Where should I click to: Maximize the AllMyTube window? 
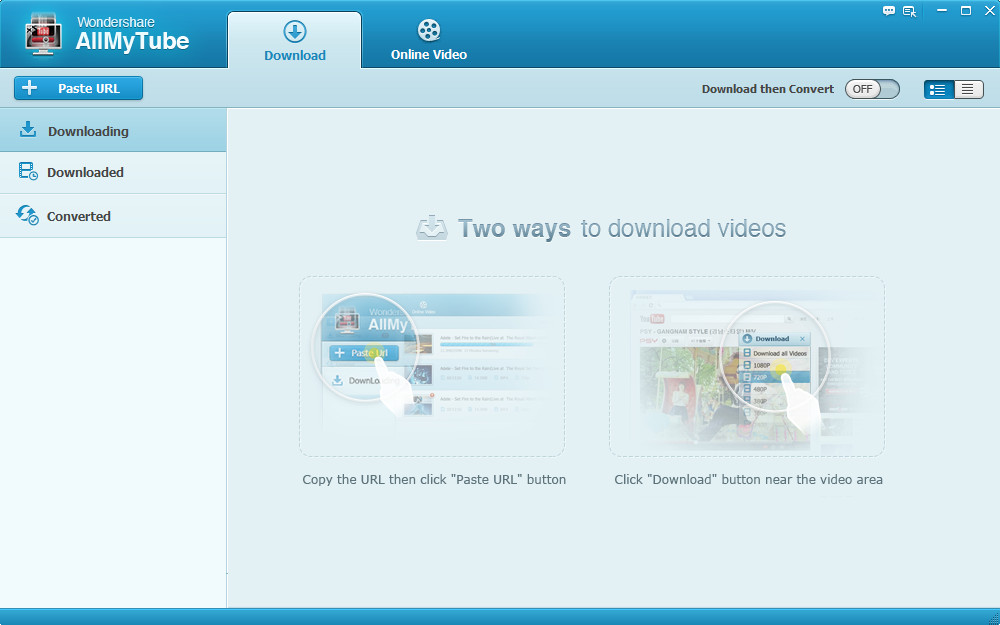point(966,11)
